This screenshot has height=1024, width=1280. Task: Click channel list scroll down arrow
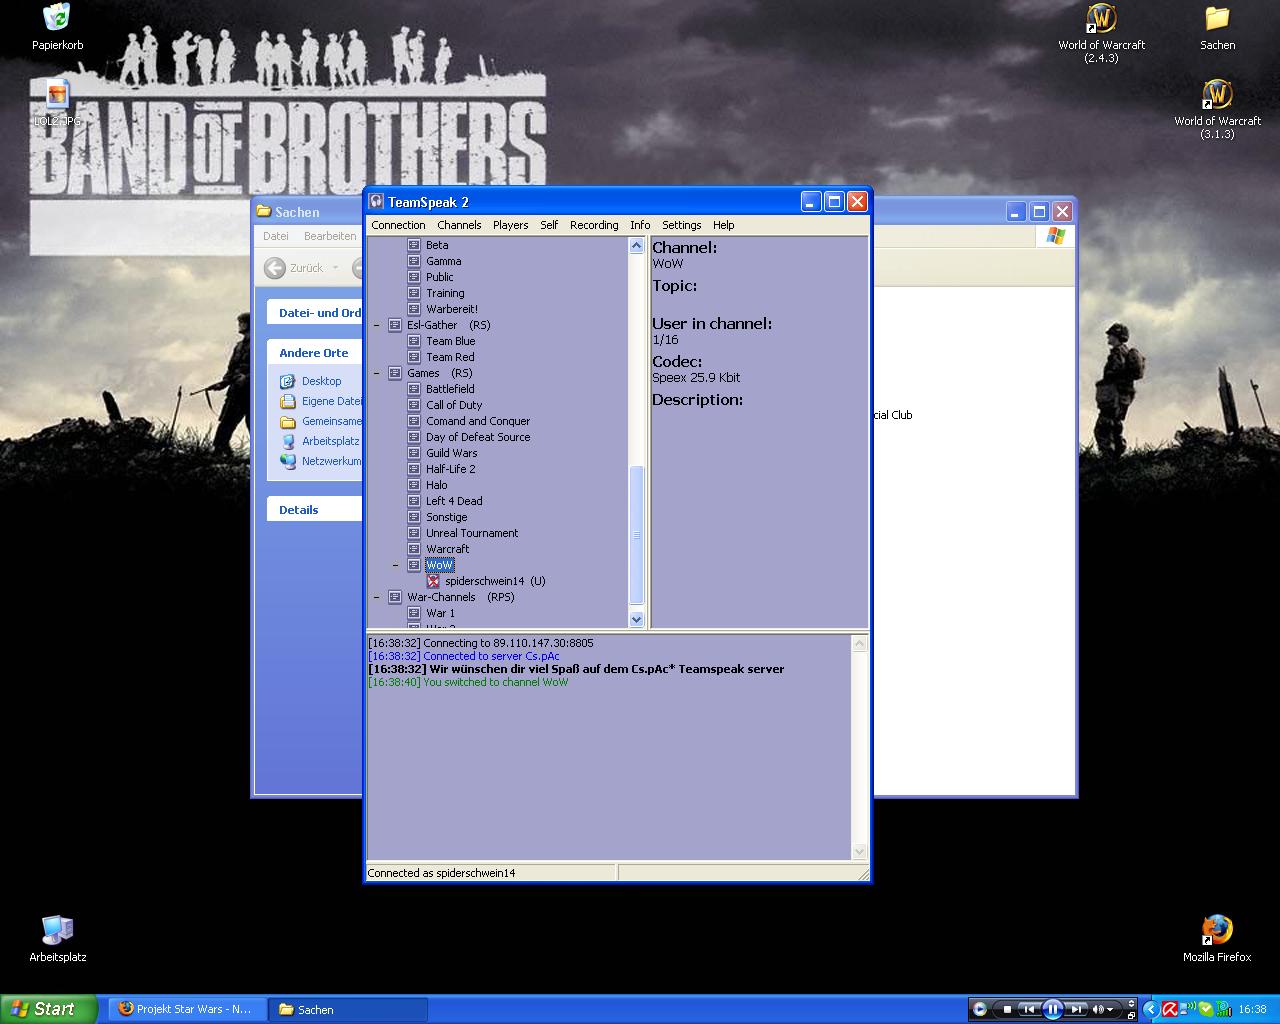(636, 619)
